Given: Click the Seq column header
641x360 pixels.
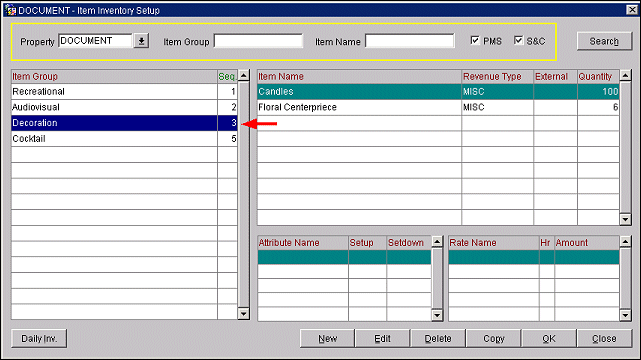Looking at the screenshot, I should 227,77.
